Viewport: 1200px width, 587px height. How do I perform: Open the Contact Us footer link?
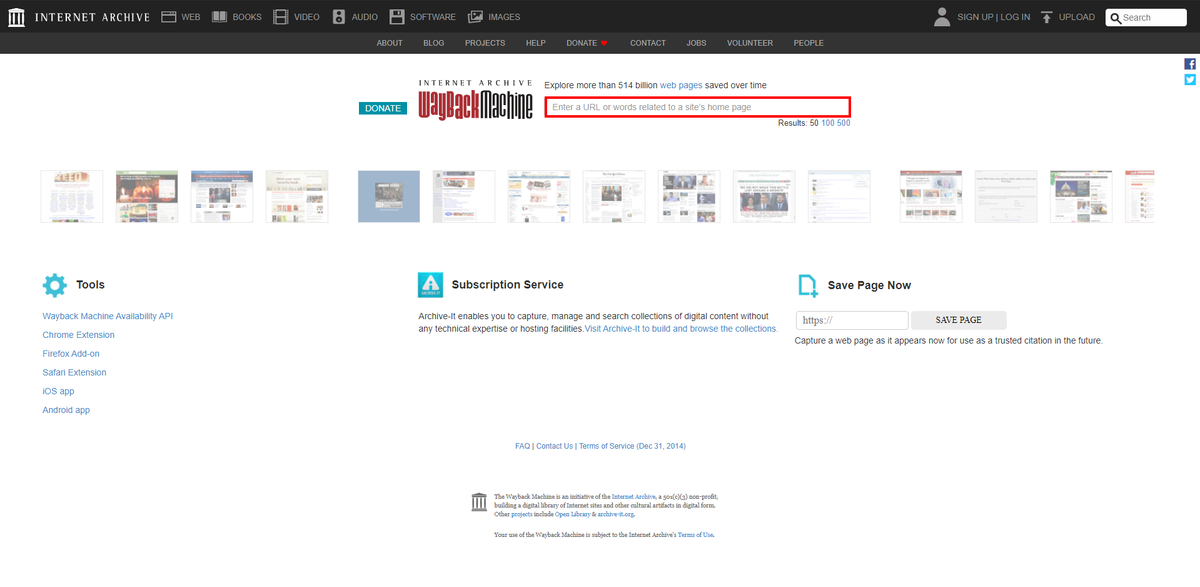[555, 446]
